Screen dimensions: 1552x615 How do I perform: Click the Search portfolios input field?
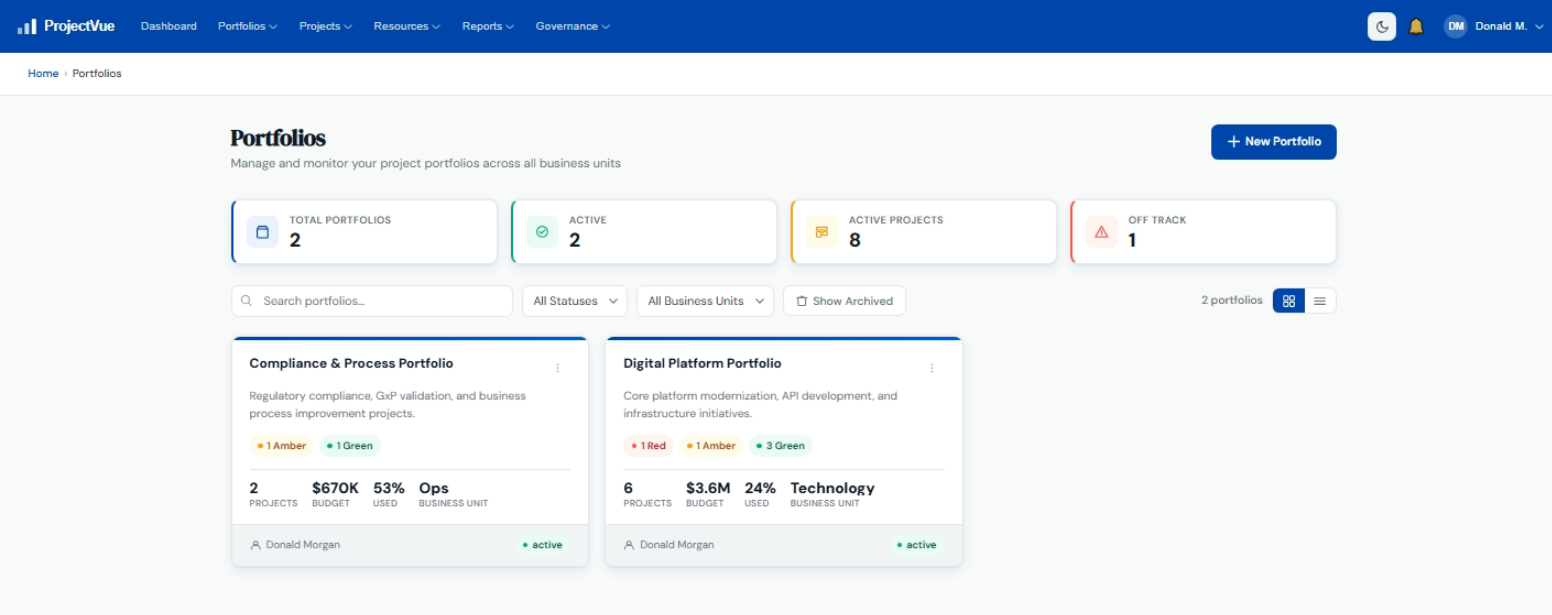pyautogui.click(x=372, y=301)
